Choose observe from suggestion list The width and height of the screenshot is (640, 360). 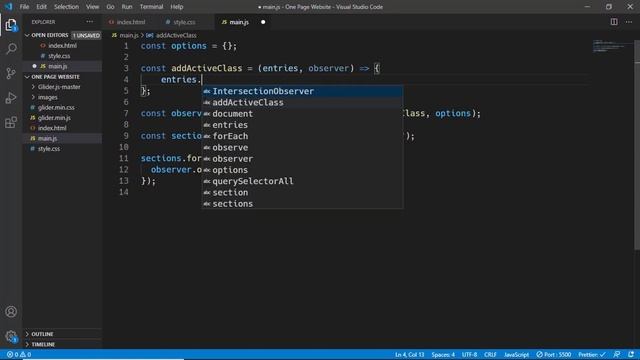coord(302,147)
